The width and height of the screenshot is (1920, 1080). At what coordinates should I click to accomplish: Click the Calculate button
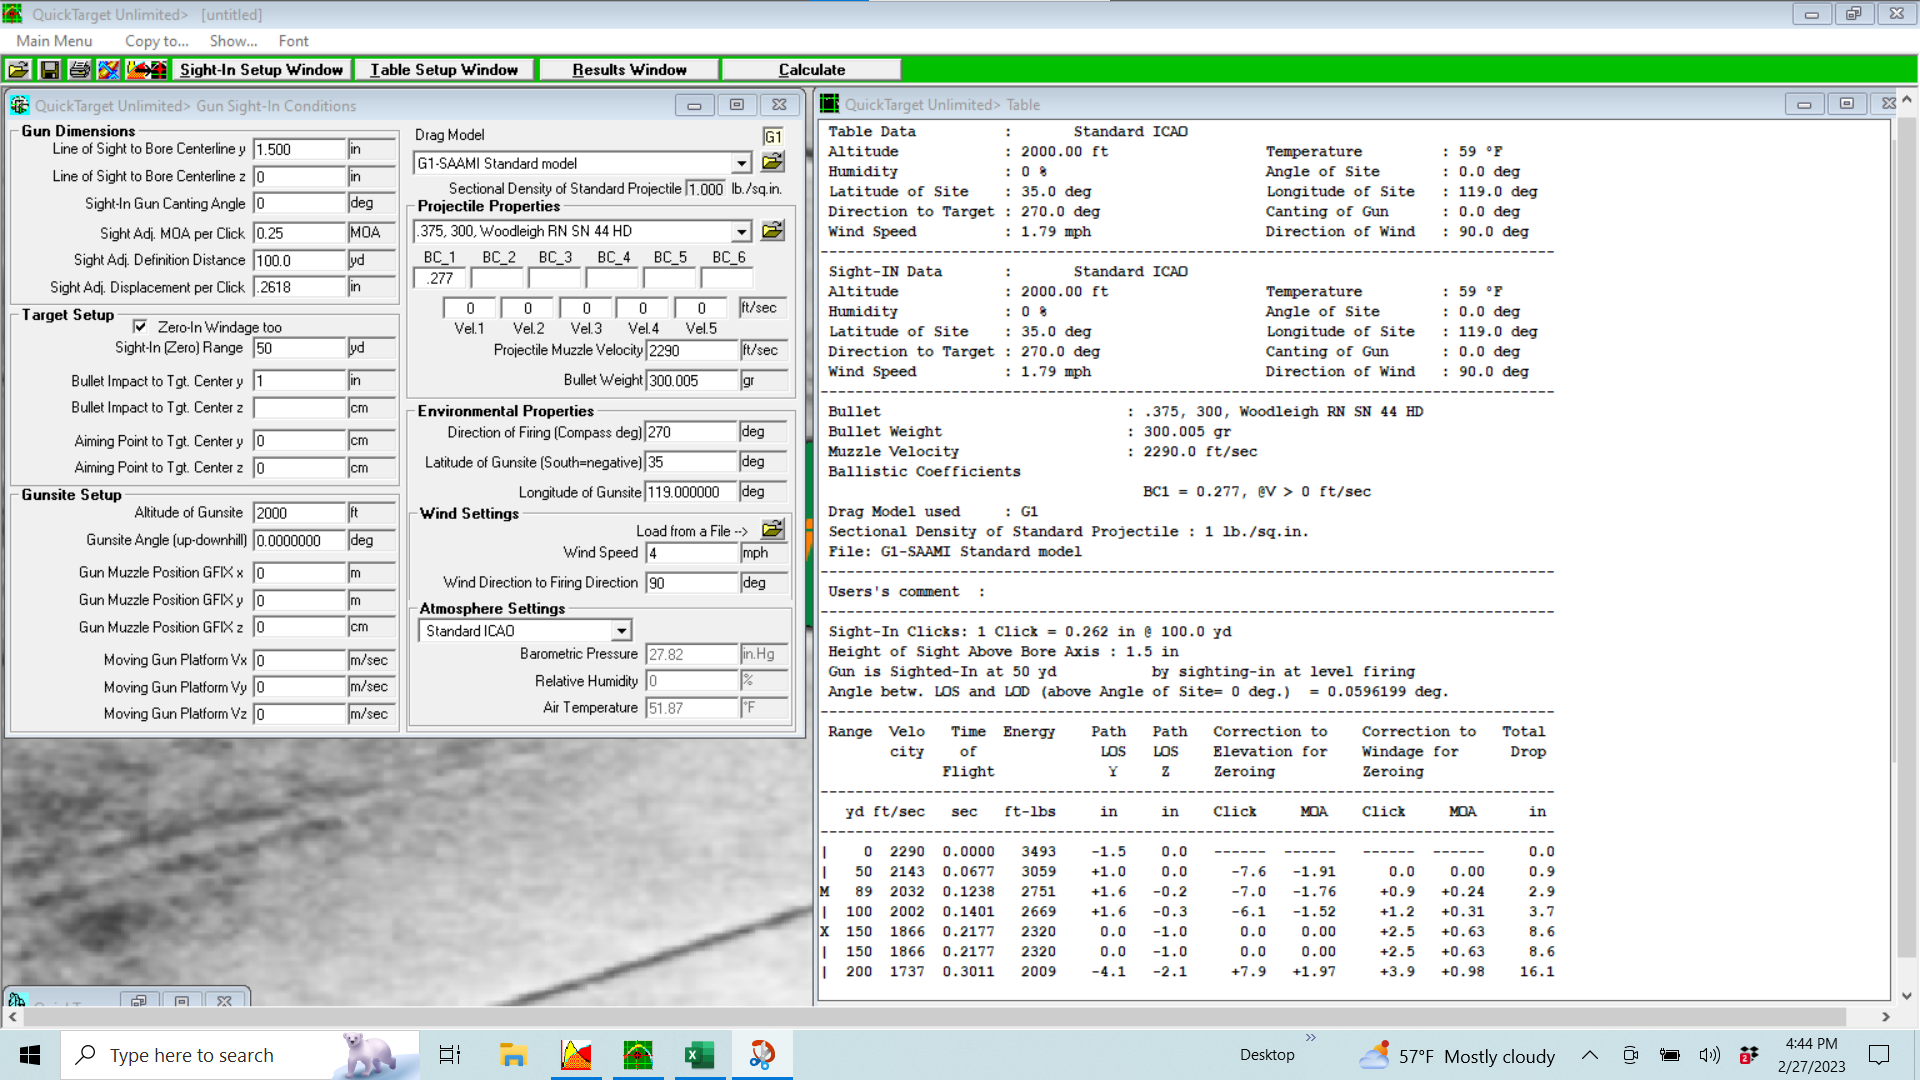[811, 70]
